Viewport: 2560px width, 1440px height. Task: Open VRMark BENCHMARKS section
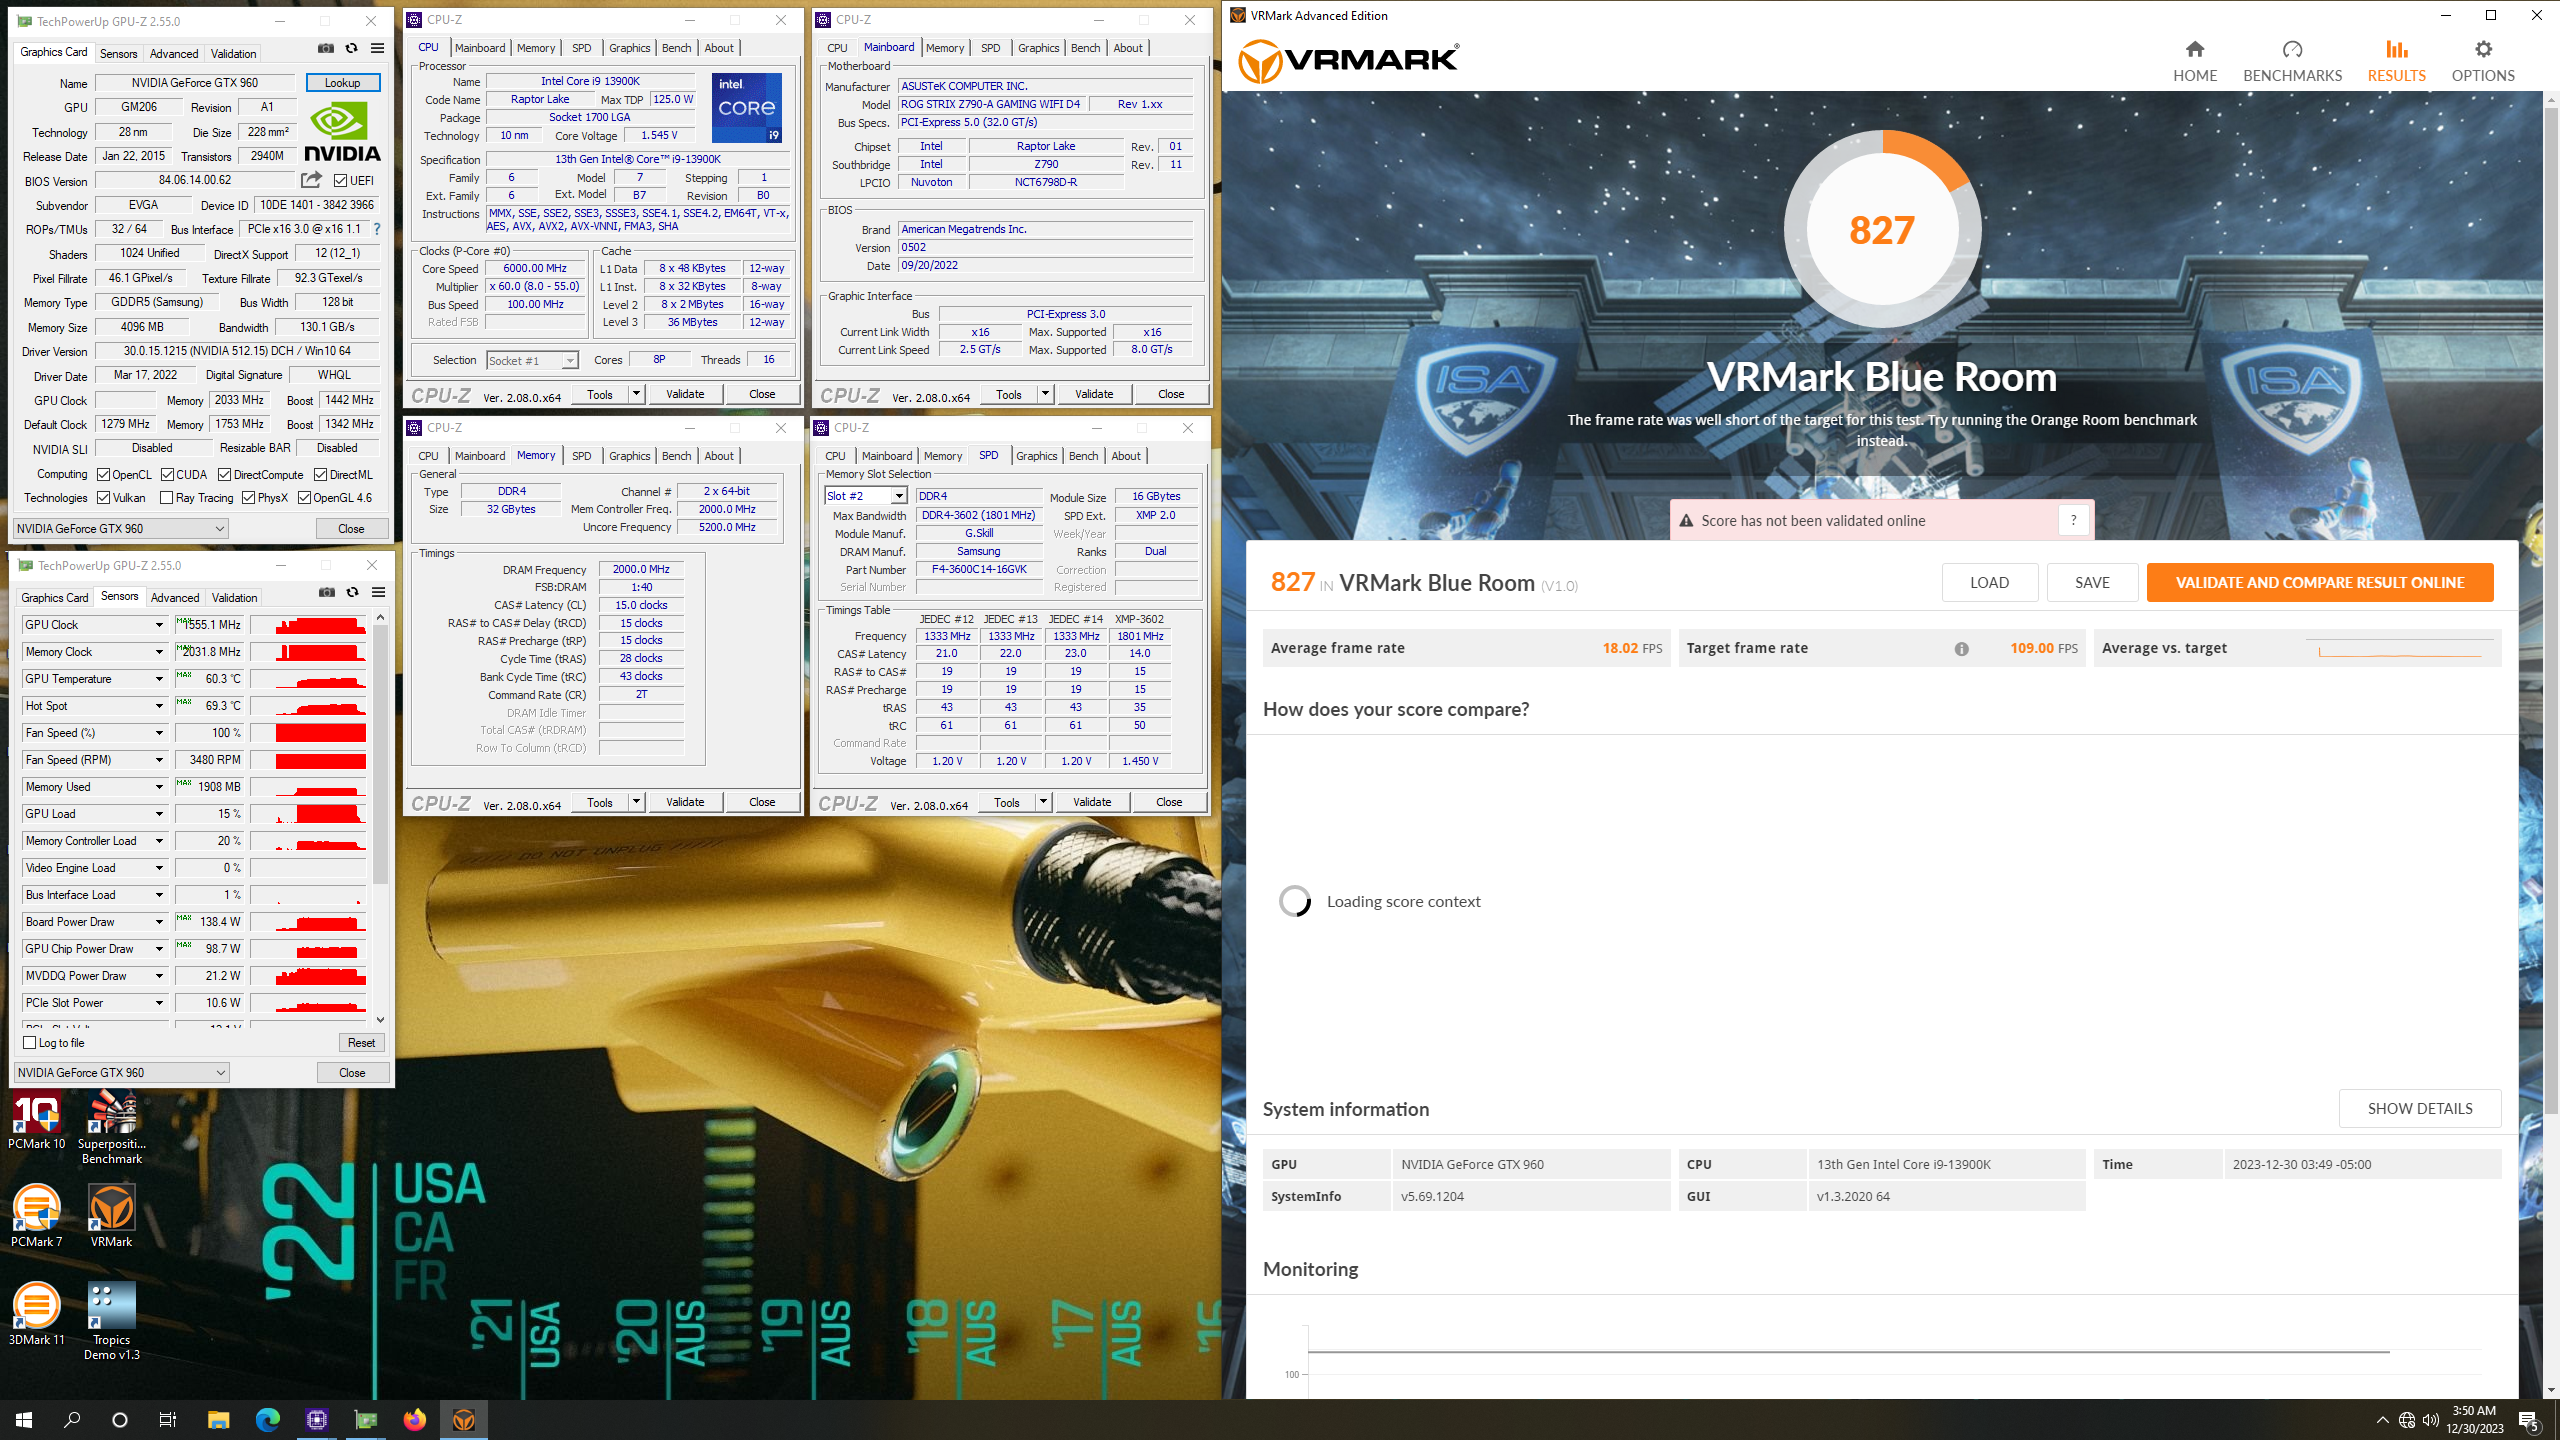(2292, 61)
